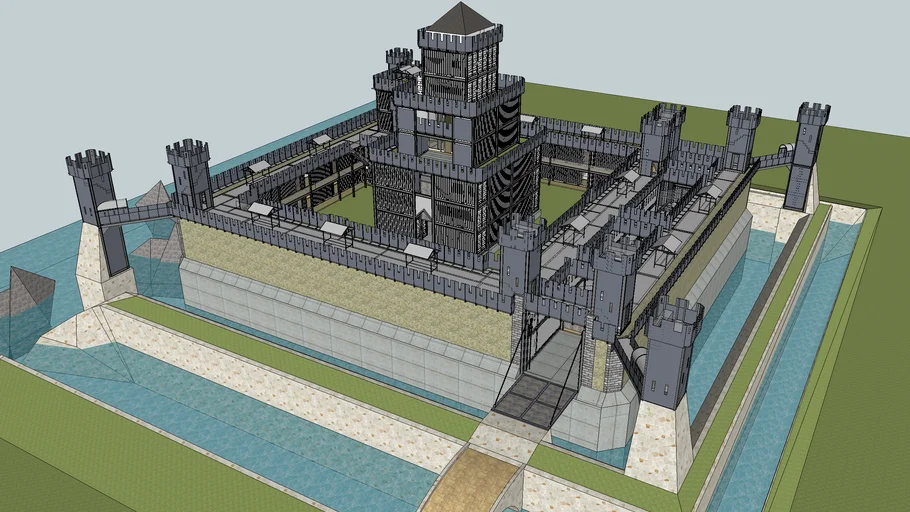Click the lowered drawbridge at the castle gate

[x=535, y=399]
